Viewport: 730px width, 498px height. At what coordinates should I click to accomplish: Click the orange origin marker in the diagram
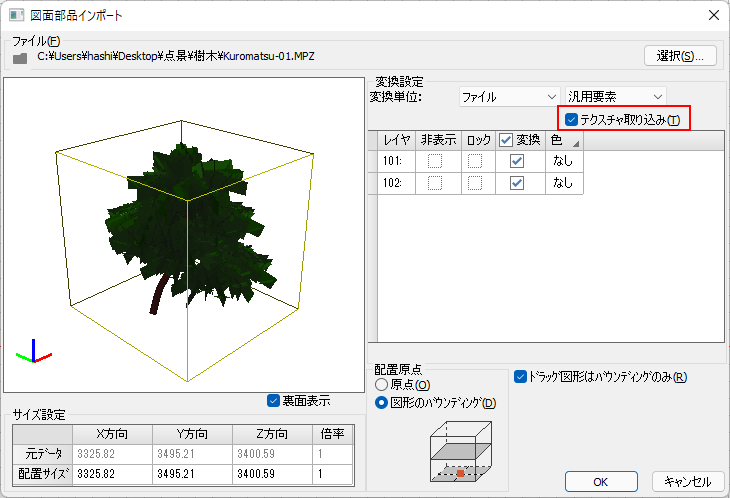pyautogui.click(x=460, y=473)
